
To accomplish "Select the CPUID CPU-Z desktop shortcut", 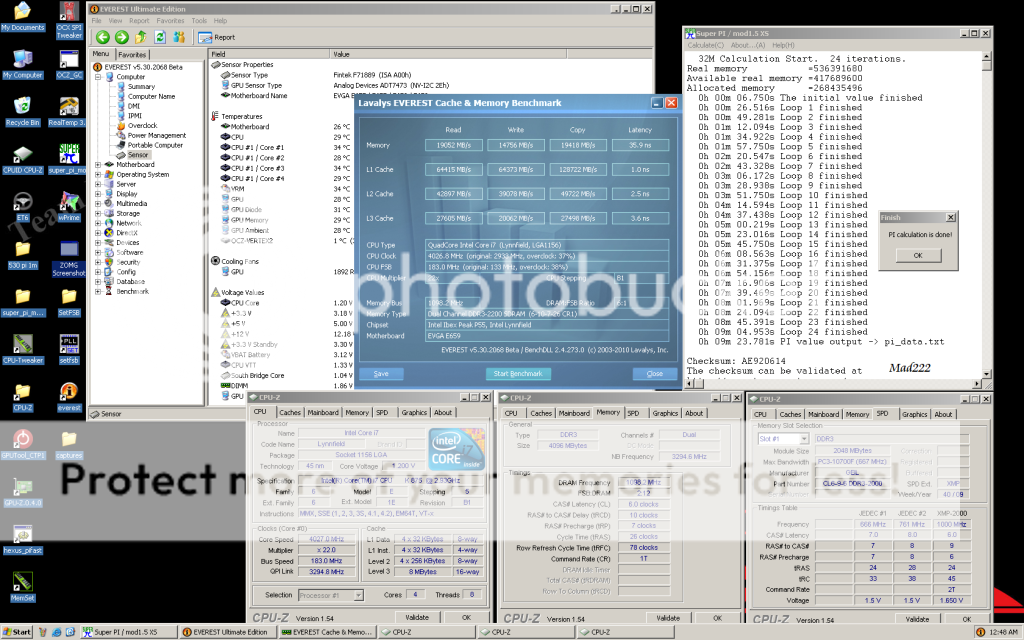I will [x=22, y=158].
